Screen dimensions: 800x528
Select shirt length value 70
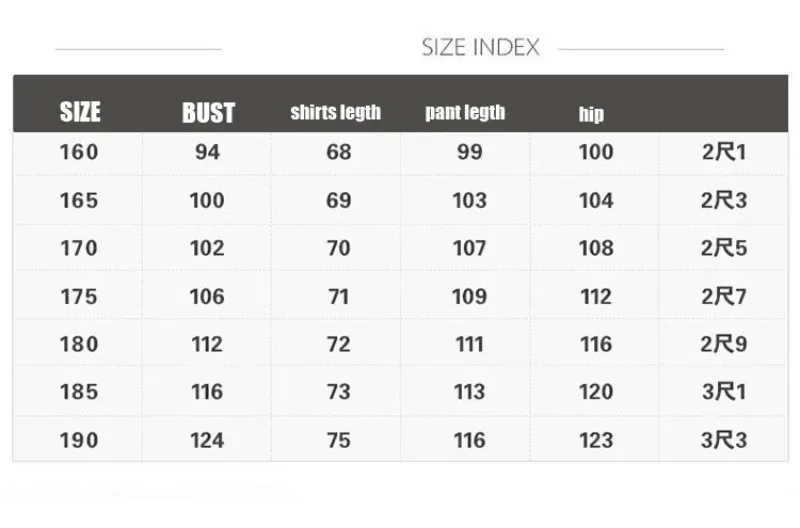(x=339, y=248)
